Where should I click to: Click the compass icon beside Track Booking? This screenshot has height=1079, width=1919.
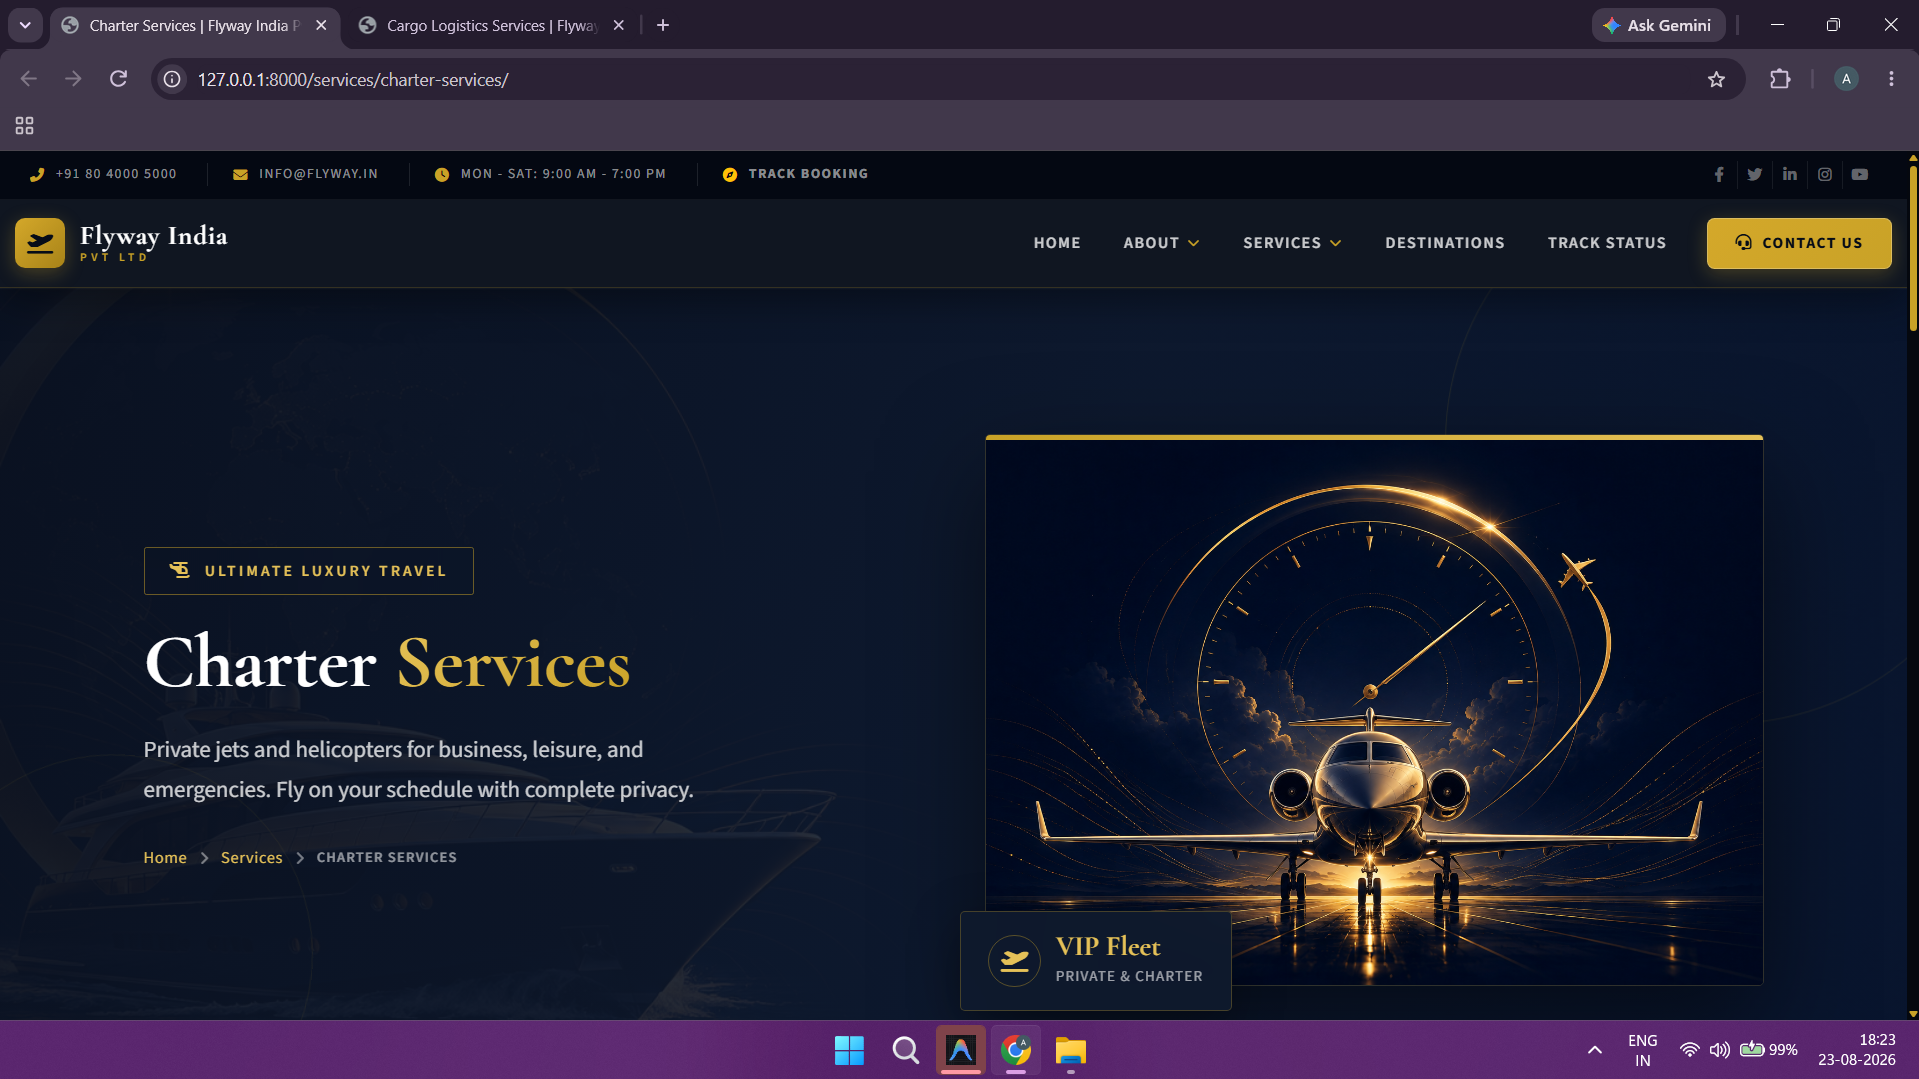(730, 174)
